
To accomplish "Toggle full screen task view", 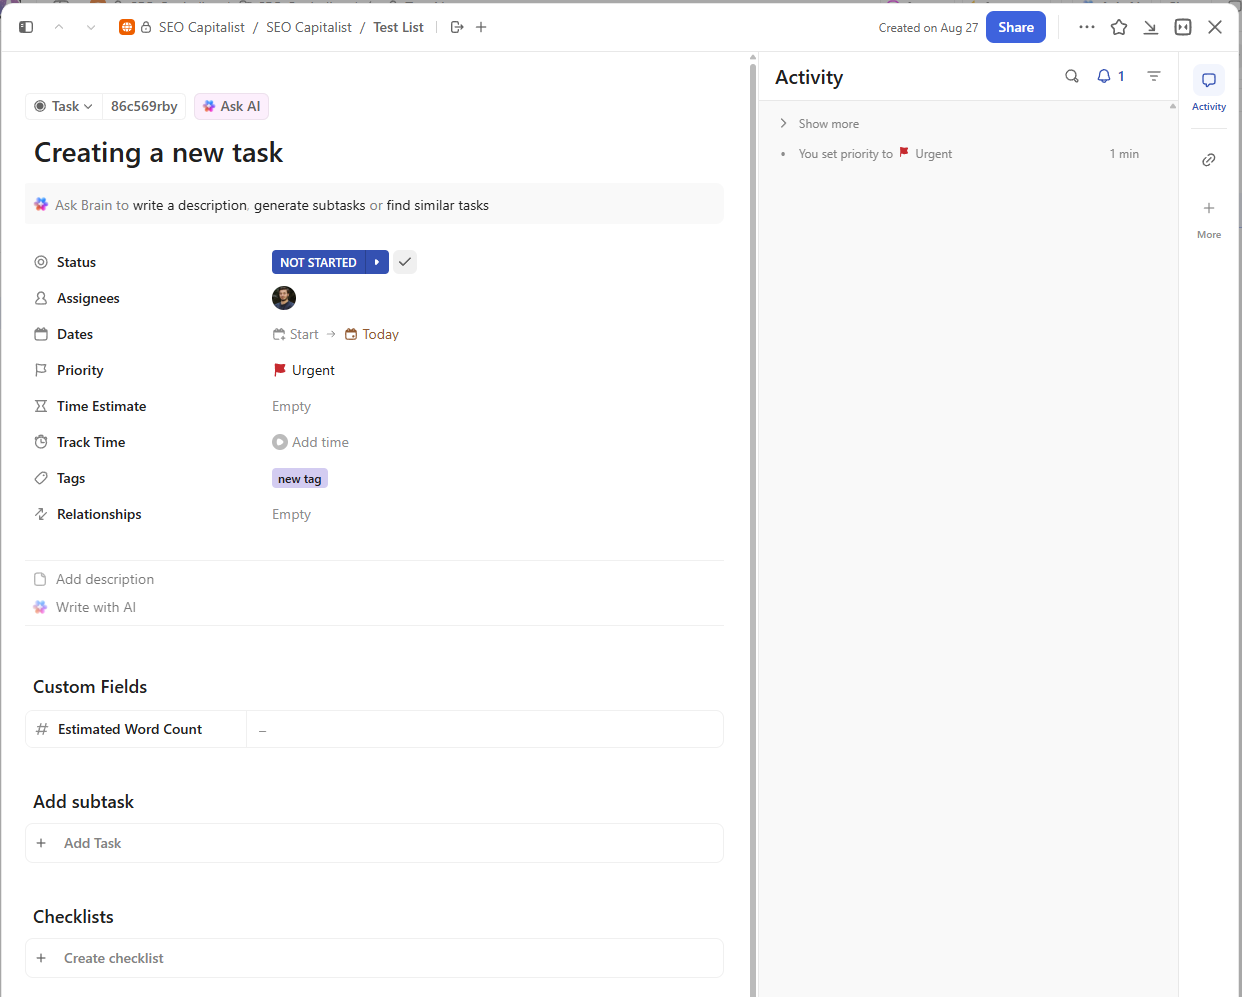I will [1183, 27].
